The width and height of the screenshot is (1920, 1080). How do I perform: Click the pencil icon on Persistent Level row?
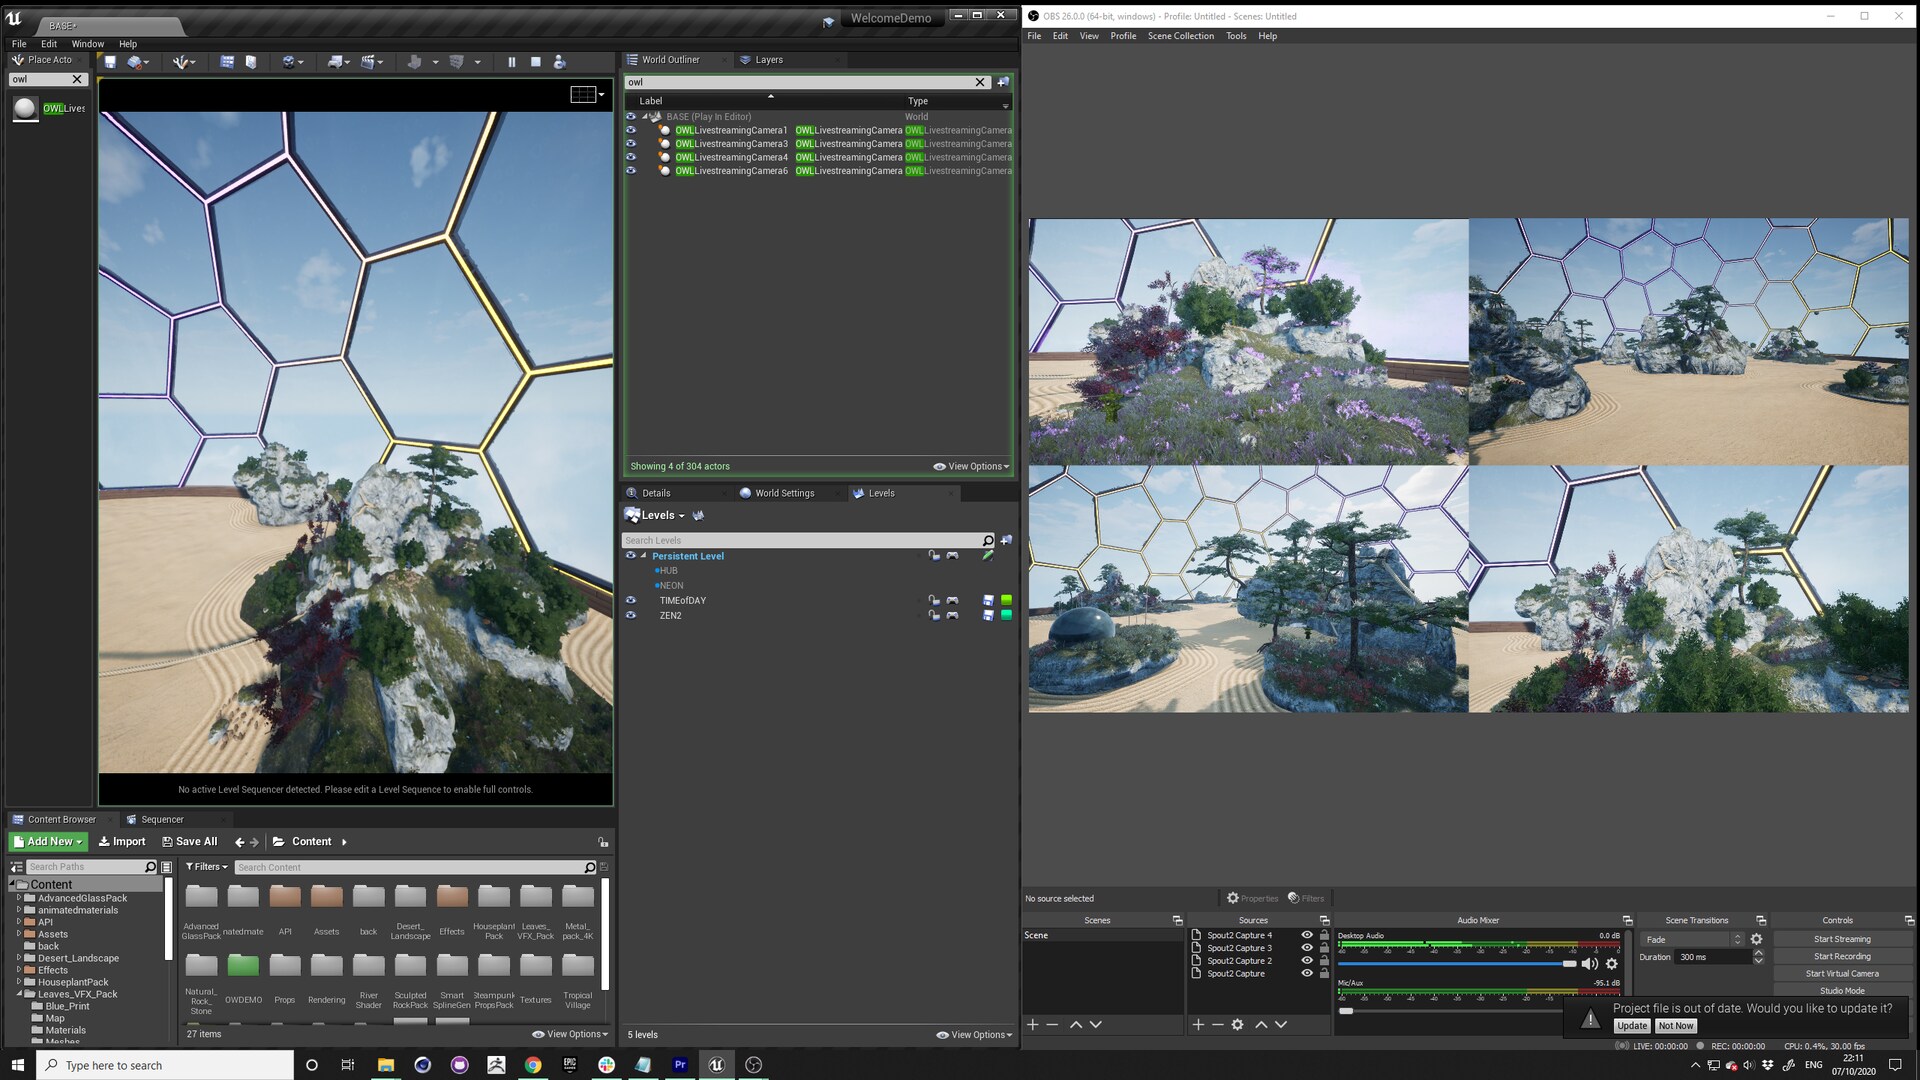(988, 556)
